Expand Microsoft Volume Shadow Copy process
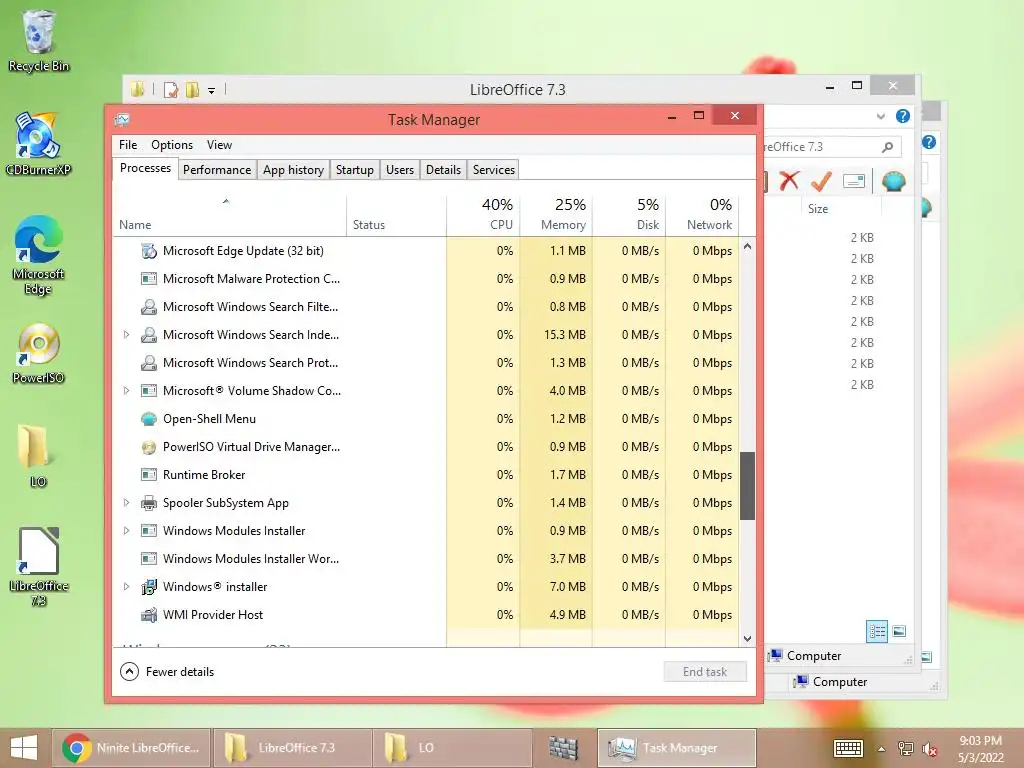Image resolution: width=1024 pixels, height=768 pixels. point(126,391)
